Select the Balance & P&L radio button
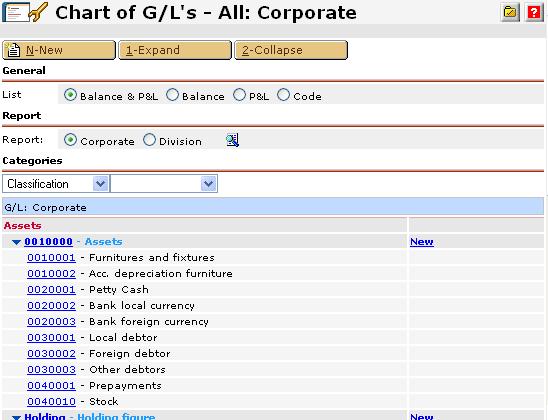Screen dimensions: 548x420 70,95
